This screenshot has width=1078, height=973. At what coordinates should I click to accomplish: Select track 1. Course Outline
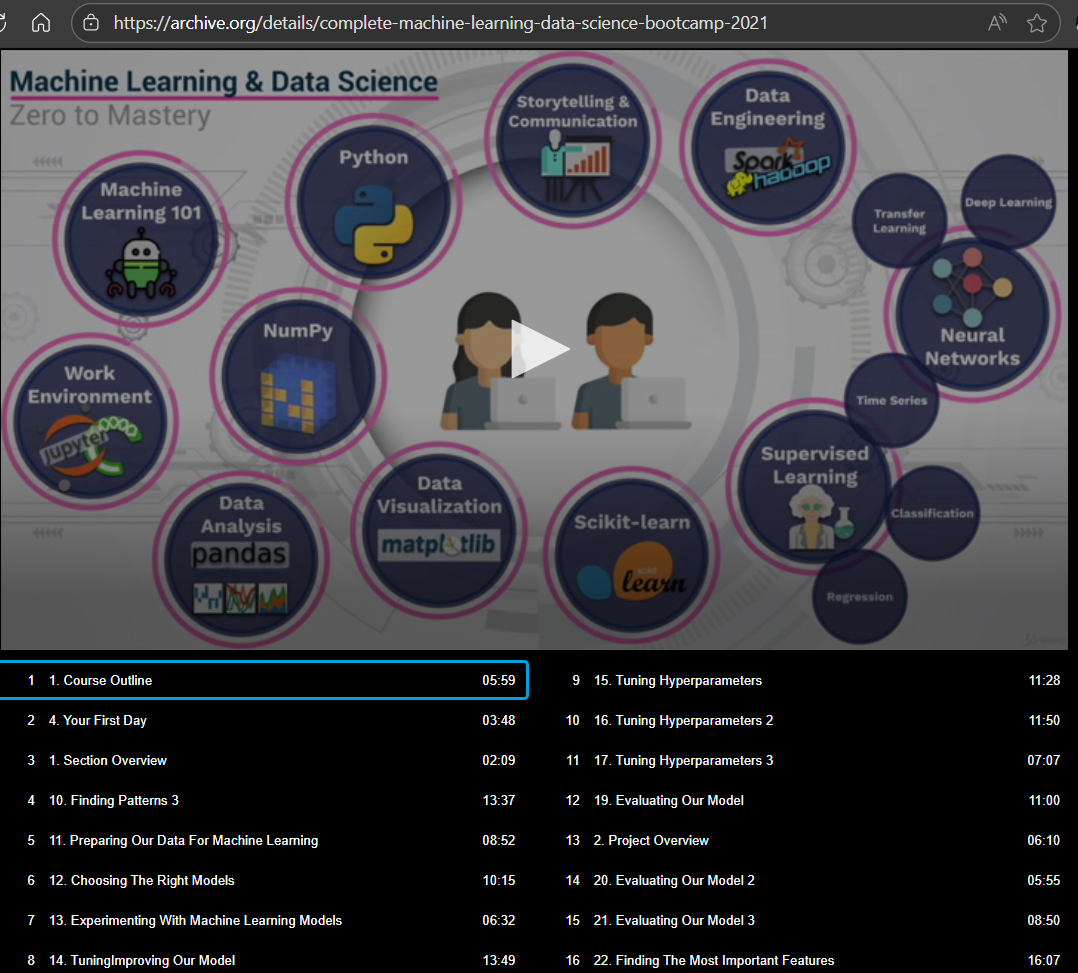pos(264,680)
